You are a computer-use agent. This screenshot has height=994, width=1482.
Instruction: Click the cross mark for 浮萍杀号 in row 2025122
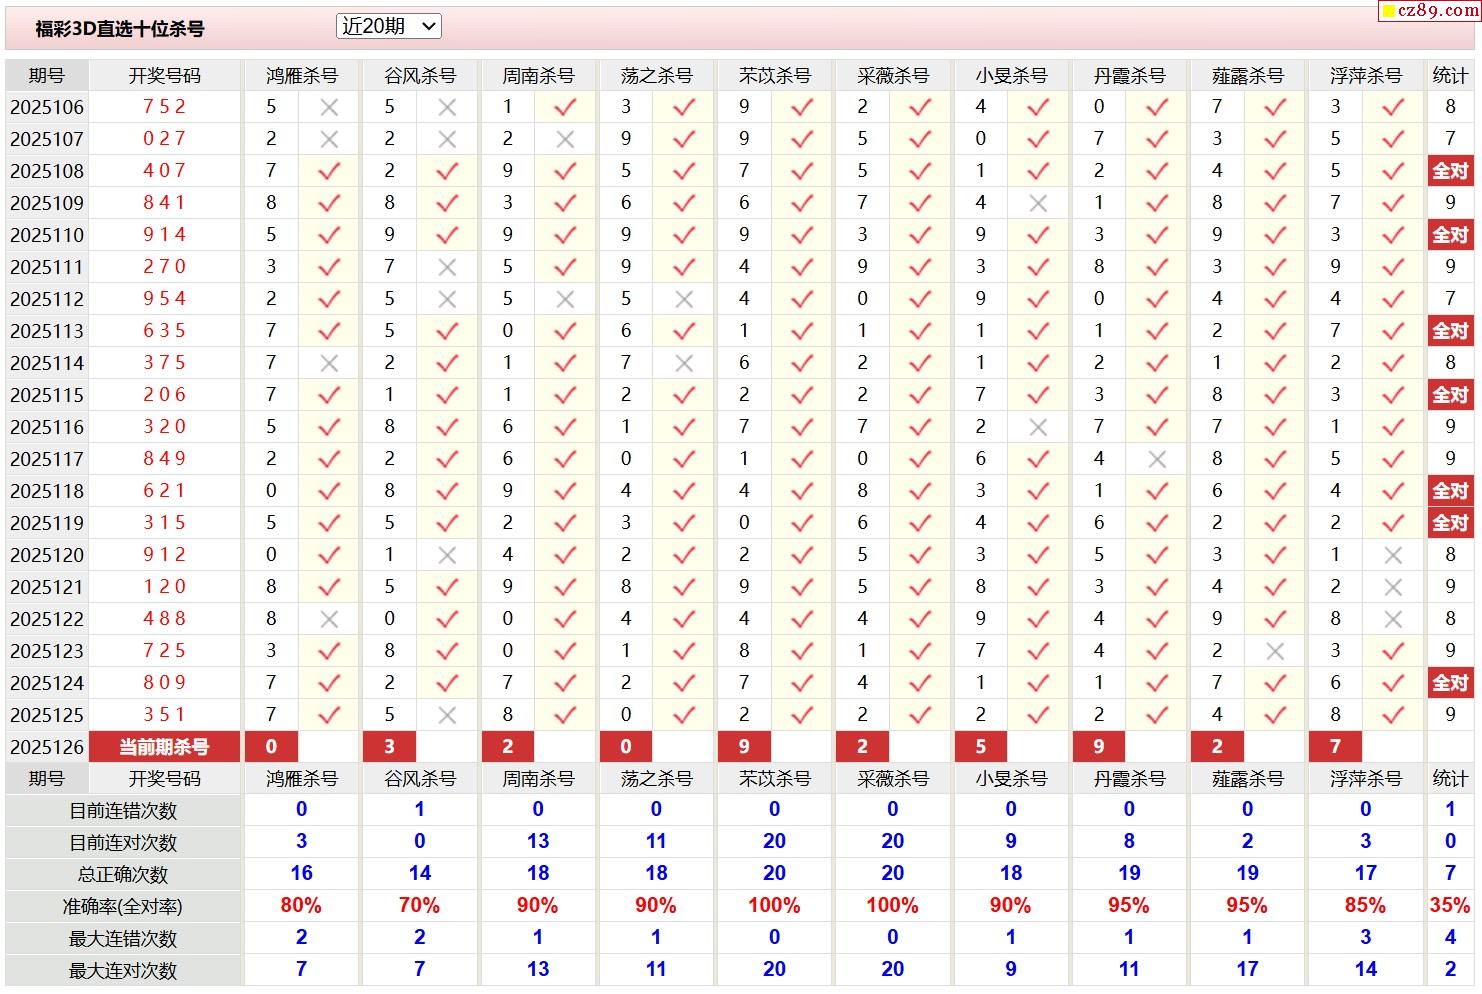pos(1393,619)
